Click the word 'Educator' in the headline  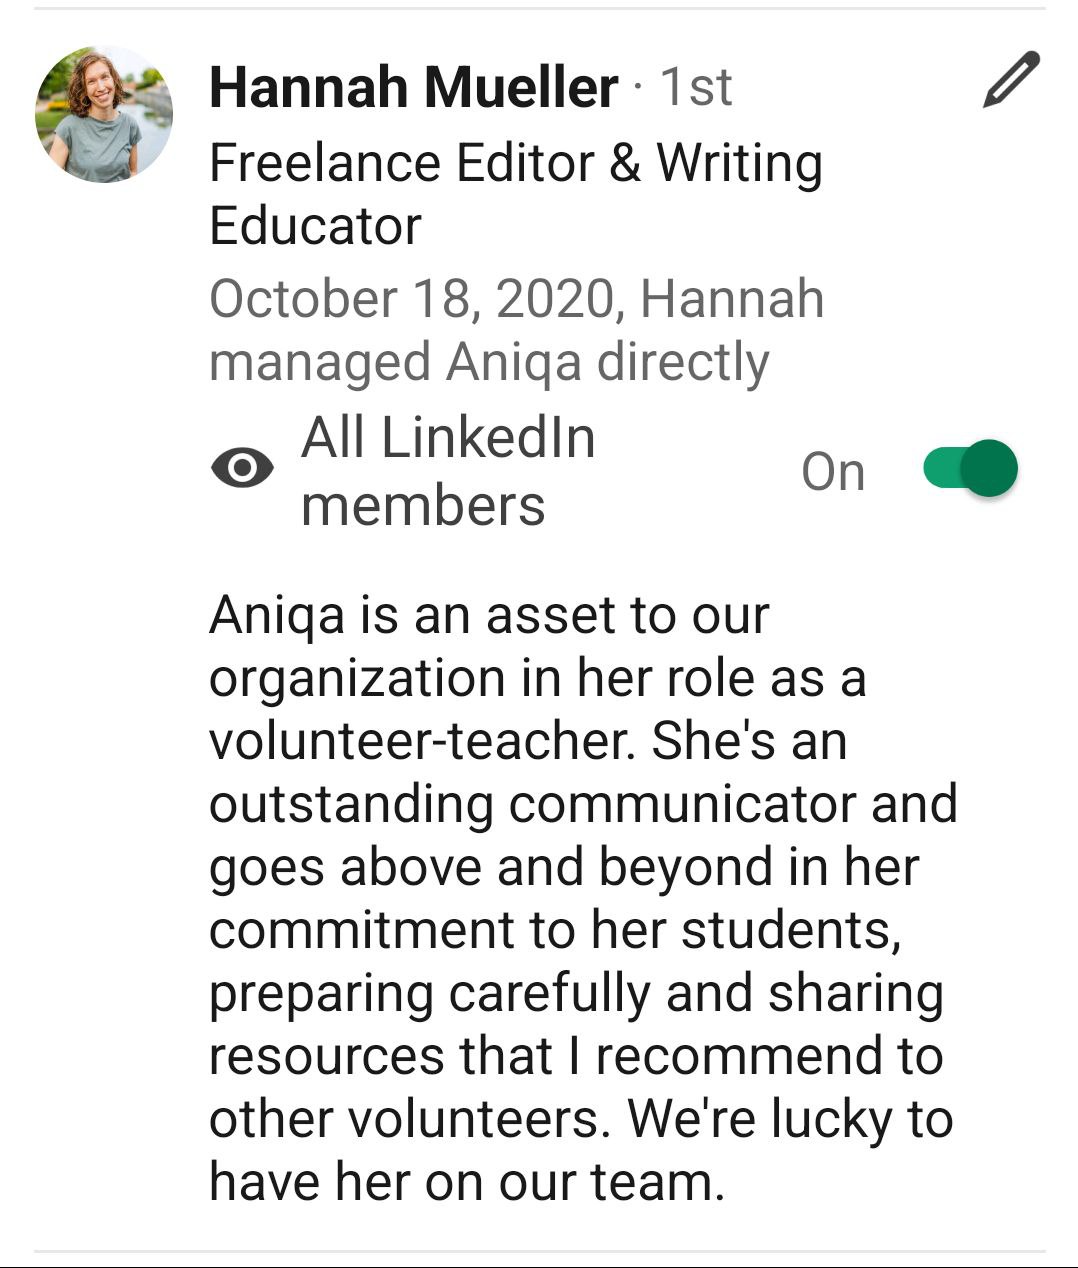coord(315,226)
